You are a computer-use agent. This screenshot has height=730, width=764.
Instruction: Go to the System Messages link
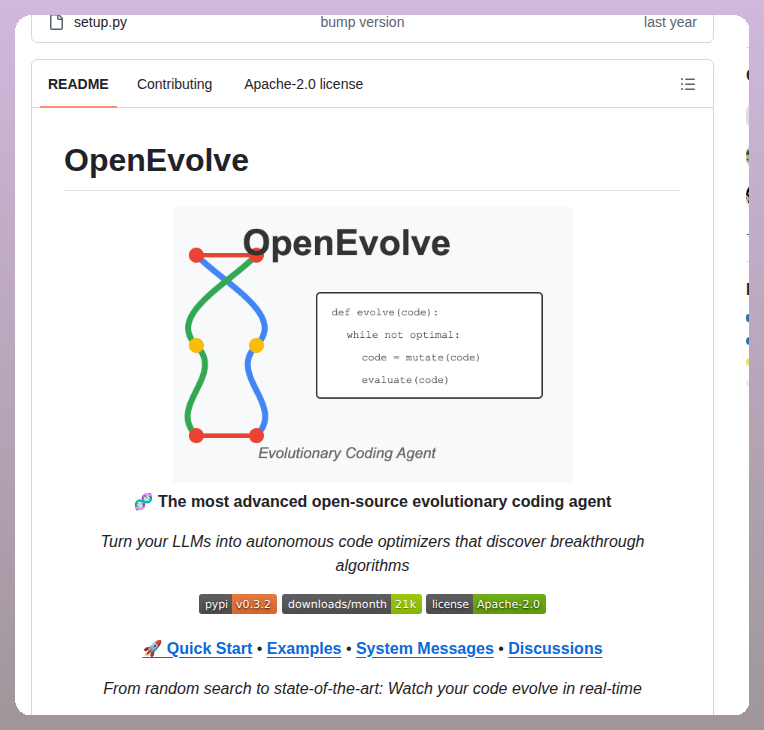(x=425, y=649)
